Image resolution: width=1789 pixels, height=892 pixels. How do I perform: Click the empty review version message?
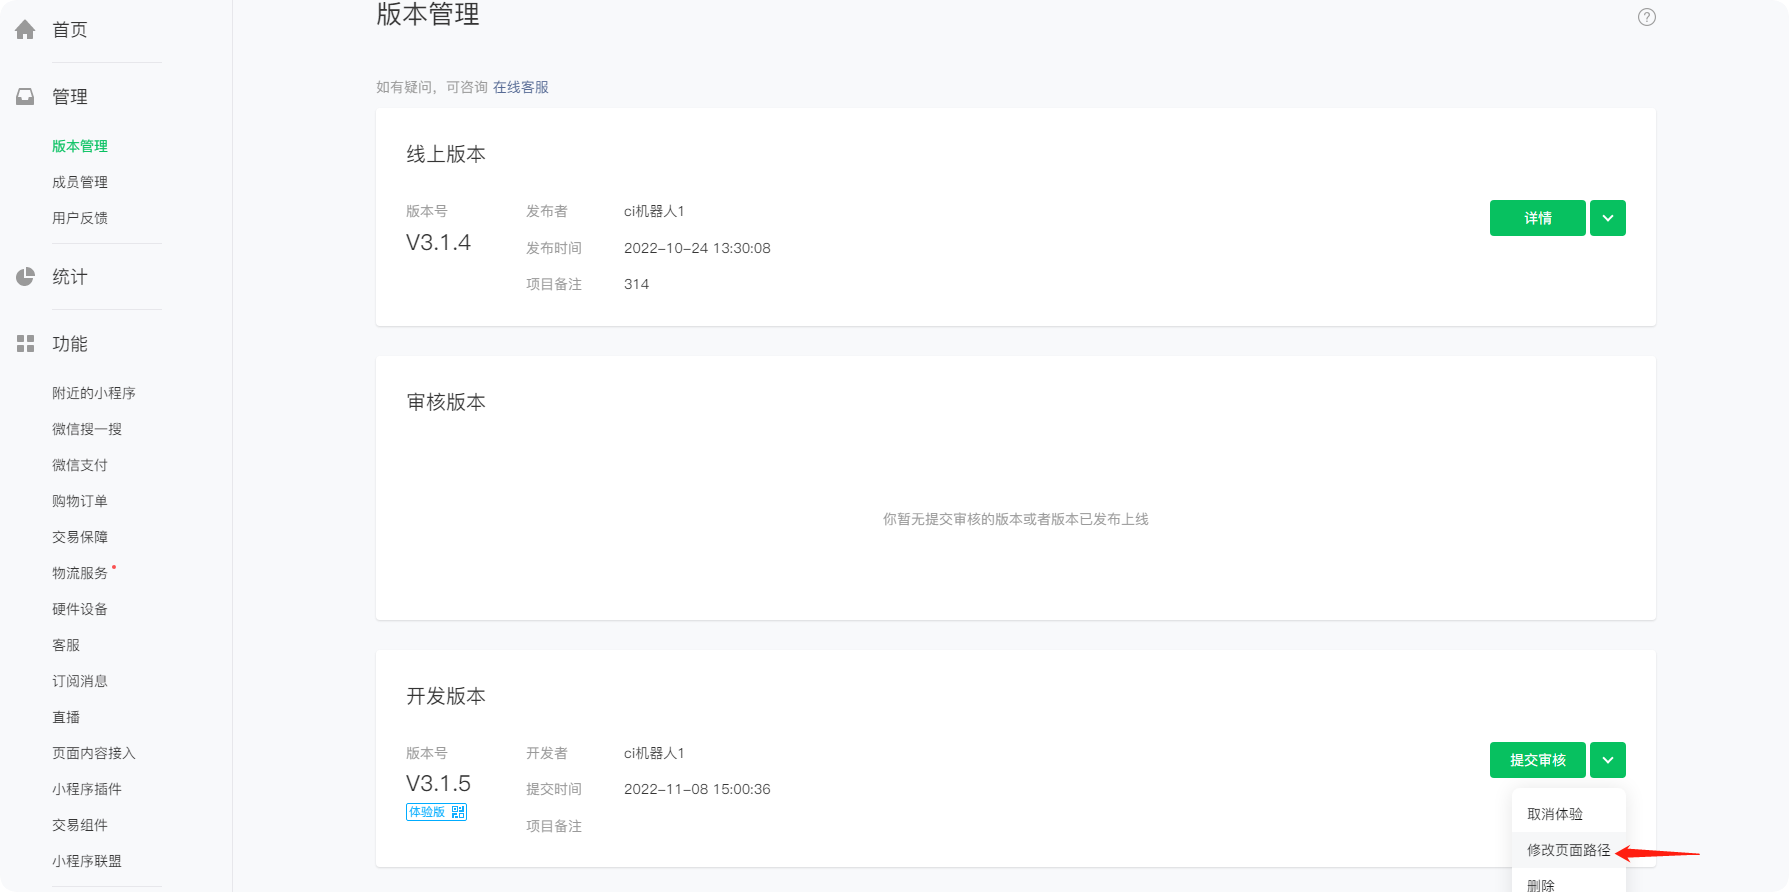(x=1016, y=519)
